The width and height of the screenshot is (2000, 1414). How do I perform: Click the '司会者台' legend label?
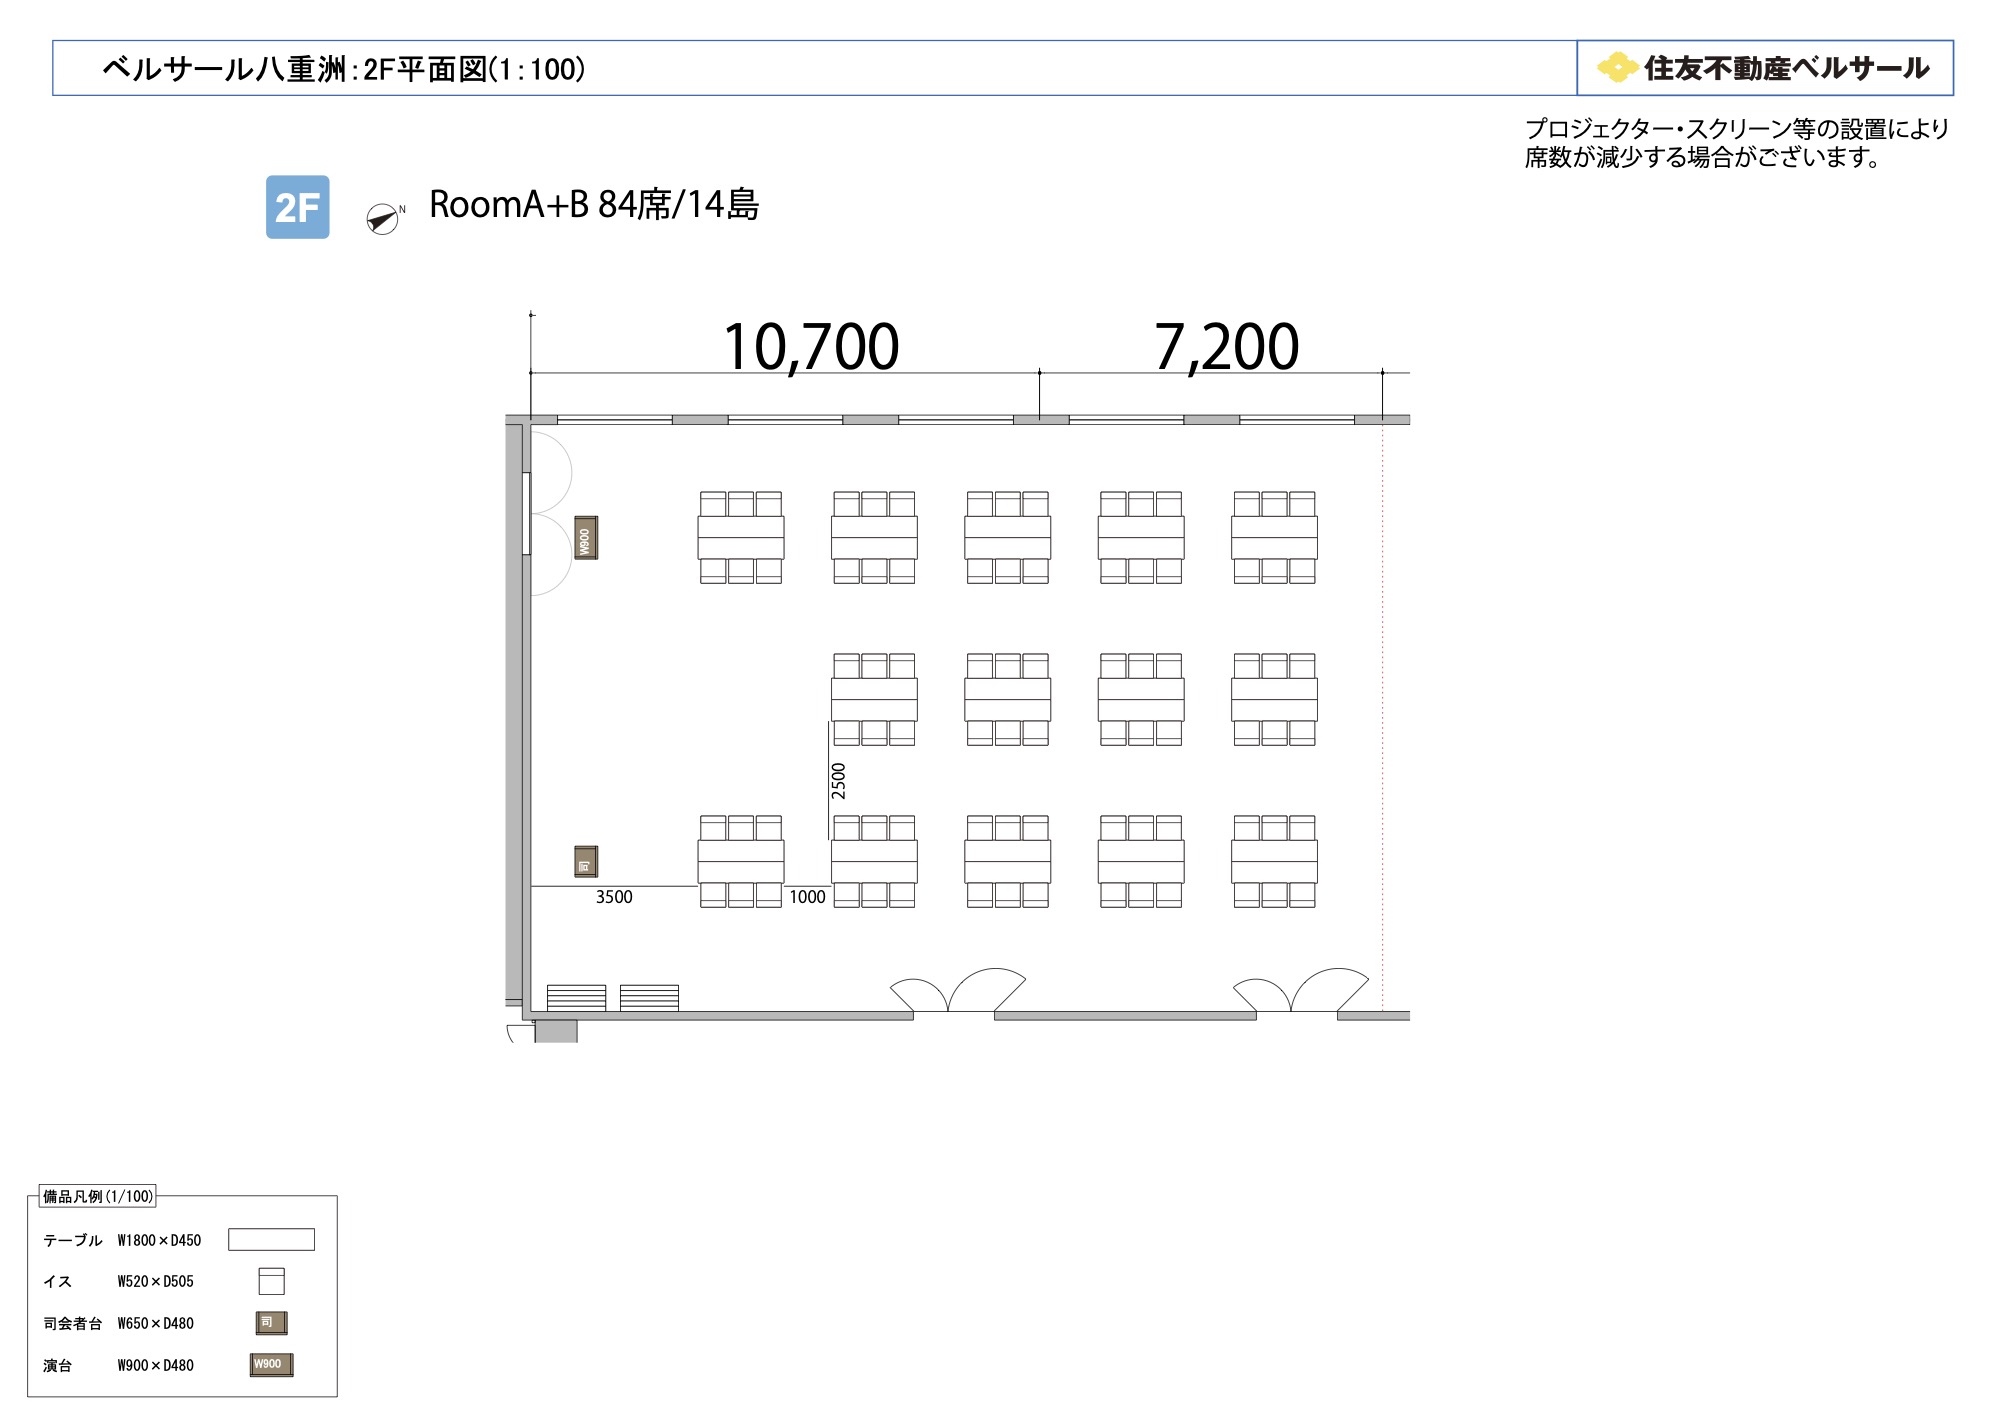click(x=73, y=1323)
